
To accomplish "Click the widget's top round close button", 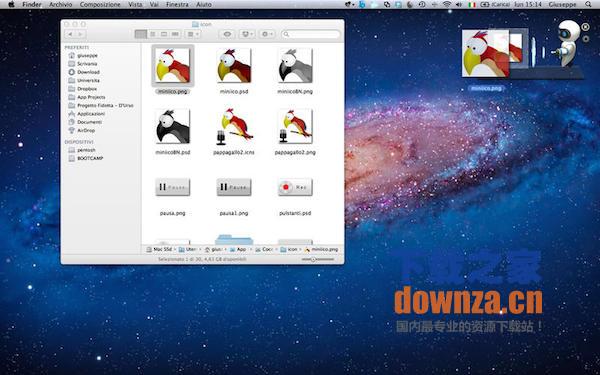I will click(585, 27).
